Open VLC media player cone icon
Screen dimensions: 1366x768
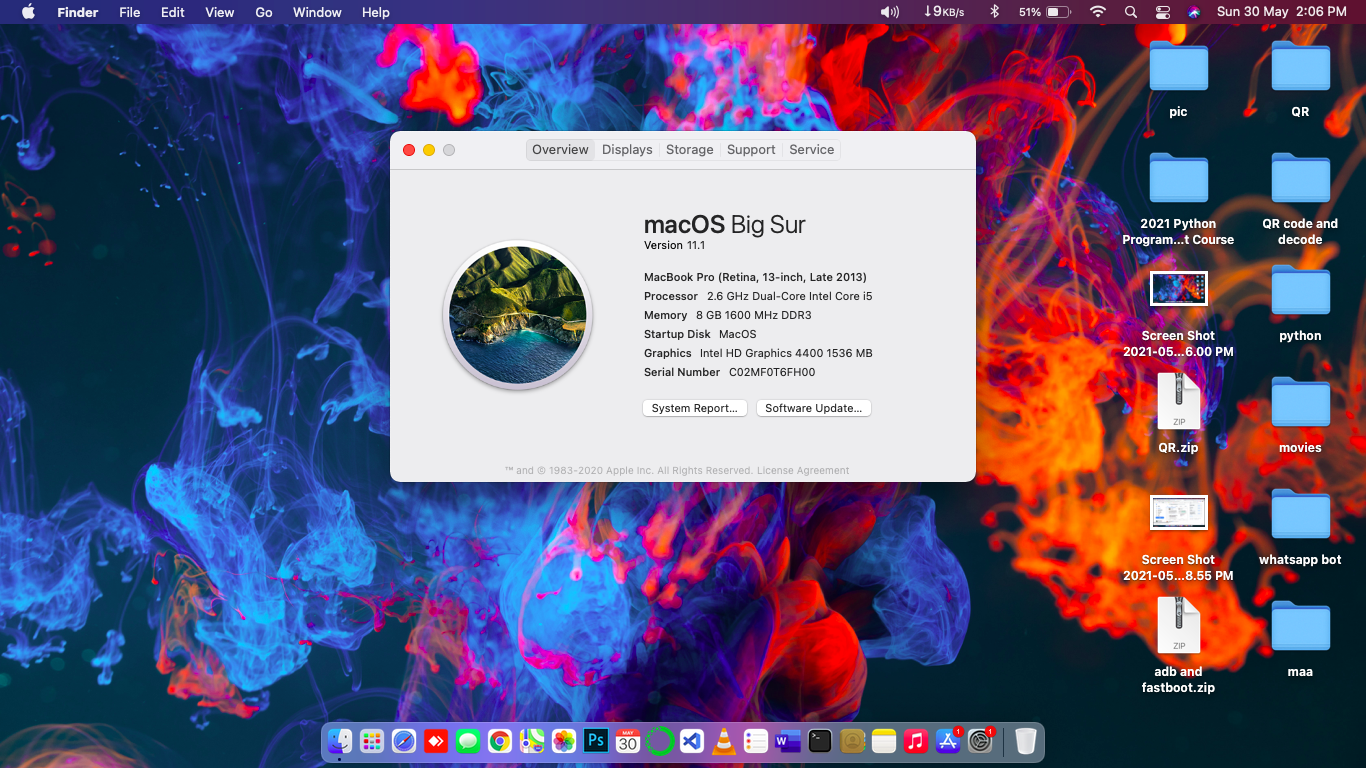tap(723, 741)
